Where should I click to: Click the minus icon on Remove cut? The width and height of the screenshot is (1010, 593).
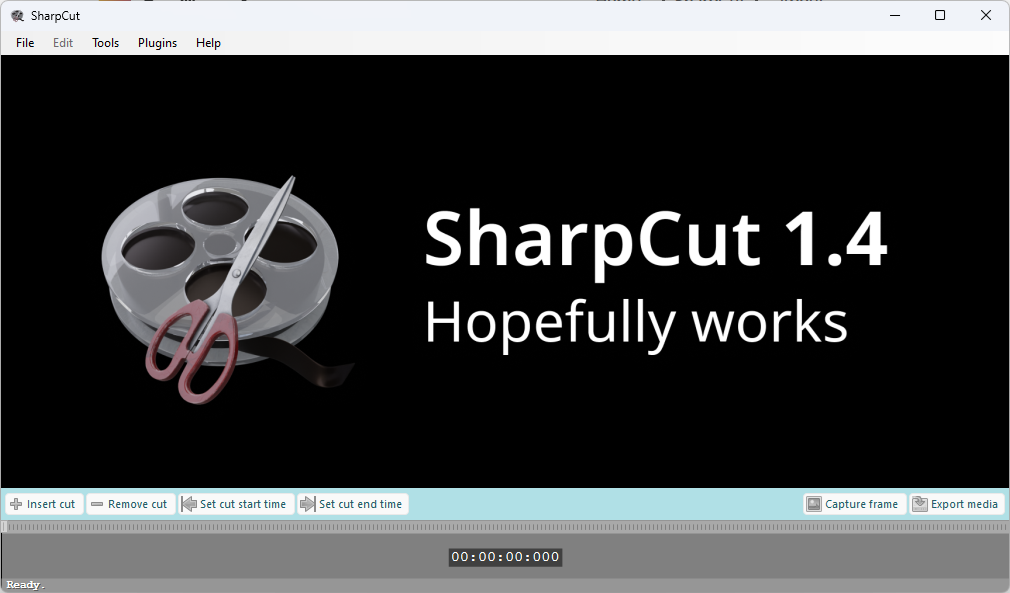point(95,504)
